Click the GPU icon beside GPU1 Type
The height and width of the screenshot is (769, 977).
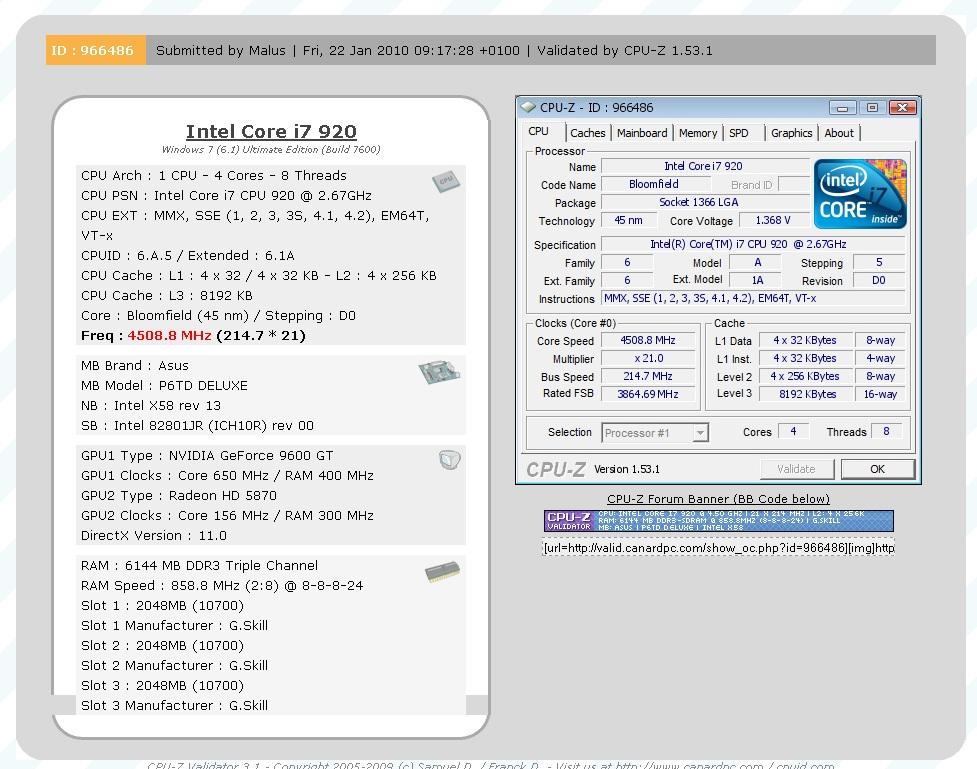tap(449, 460)
